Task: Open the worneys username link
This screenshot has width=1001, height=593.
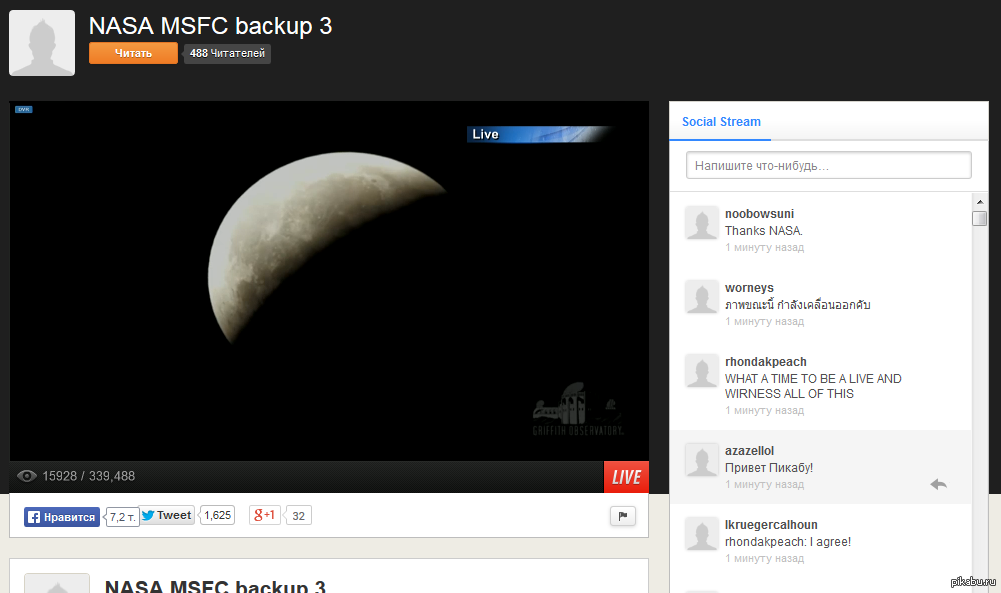Action: pos(749,288)
